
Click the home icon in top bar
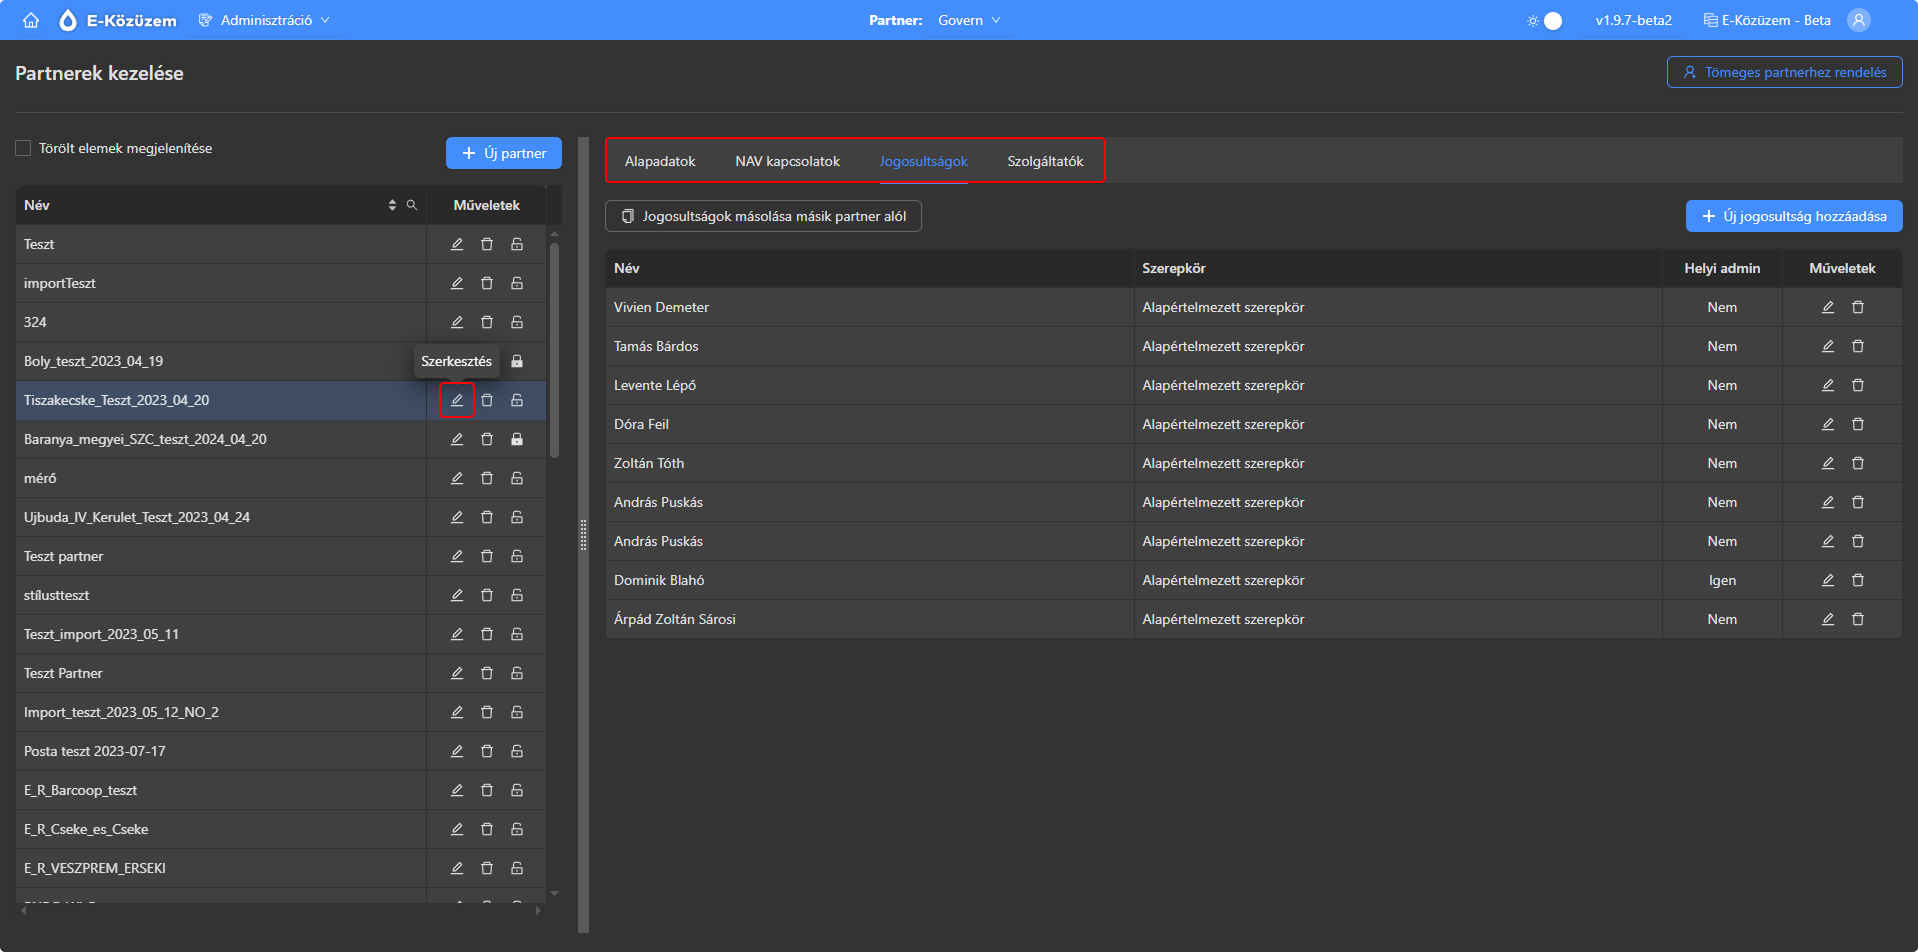click(x=31, y=20)
